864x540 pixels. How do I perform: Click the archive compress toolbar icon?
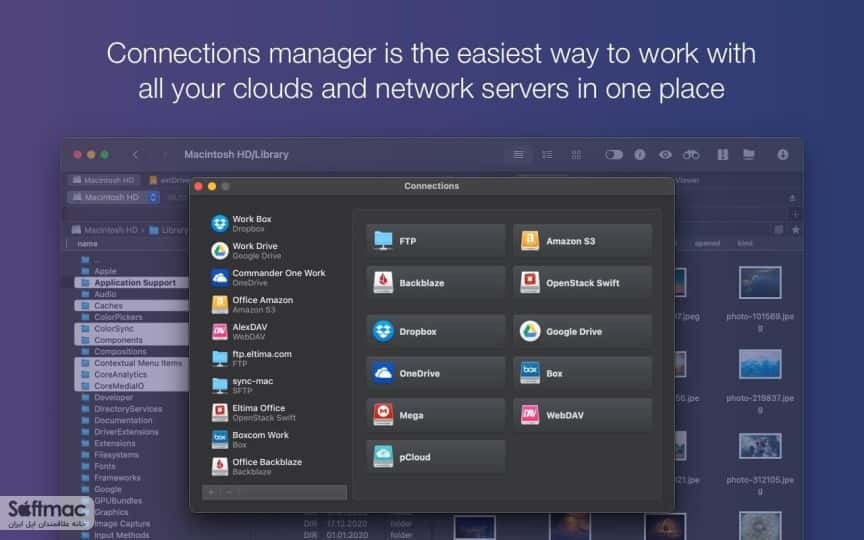pos(722,155)
